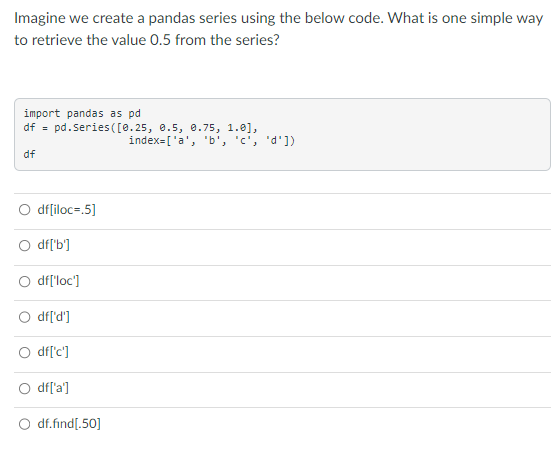The height and width of the screenshot is (453, 553).
Task: Click the final 'df' line in code block
Action: [x=29, y=154]
